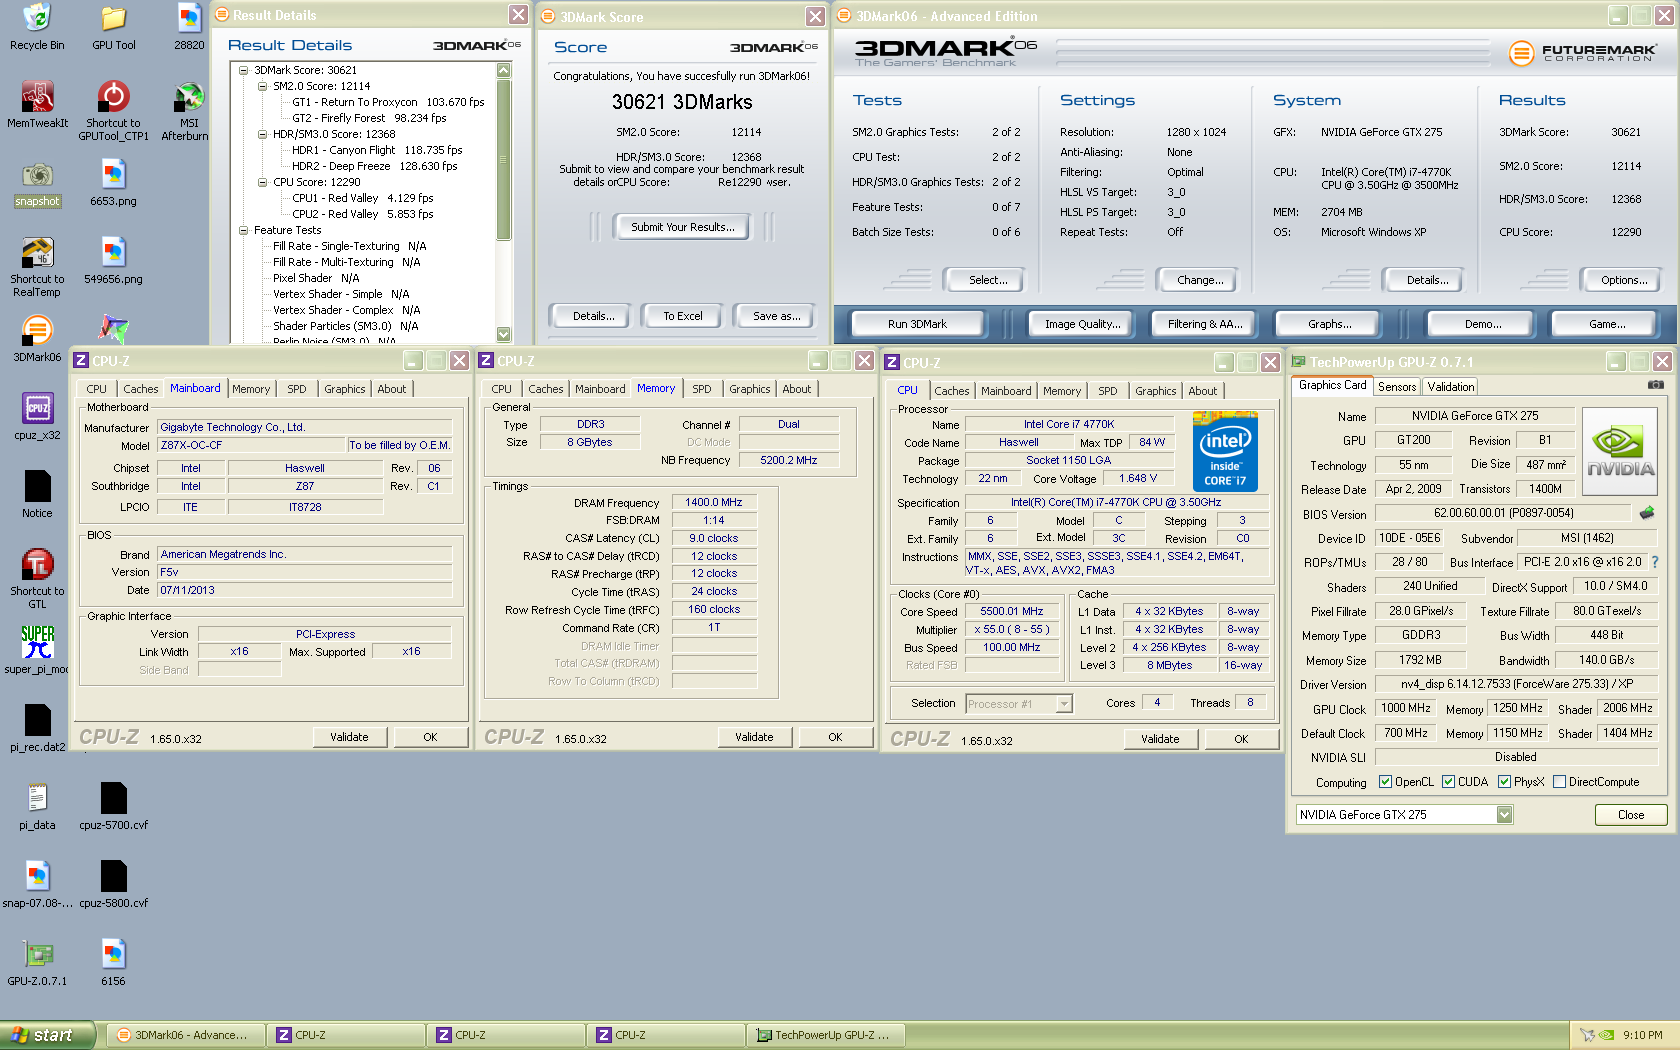This screenshot has width=1680, height=1050.
Task: Open the cpuz-5800.cvf file icon
Action: click(x=113, y=884)
